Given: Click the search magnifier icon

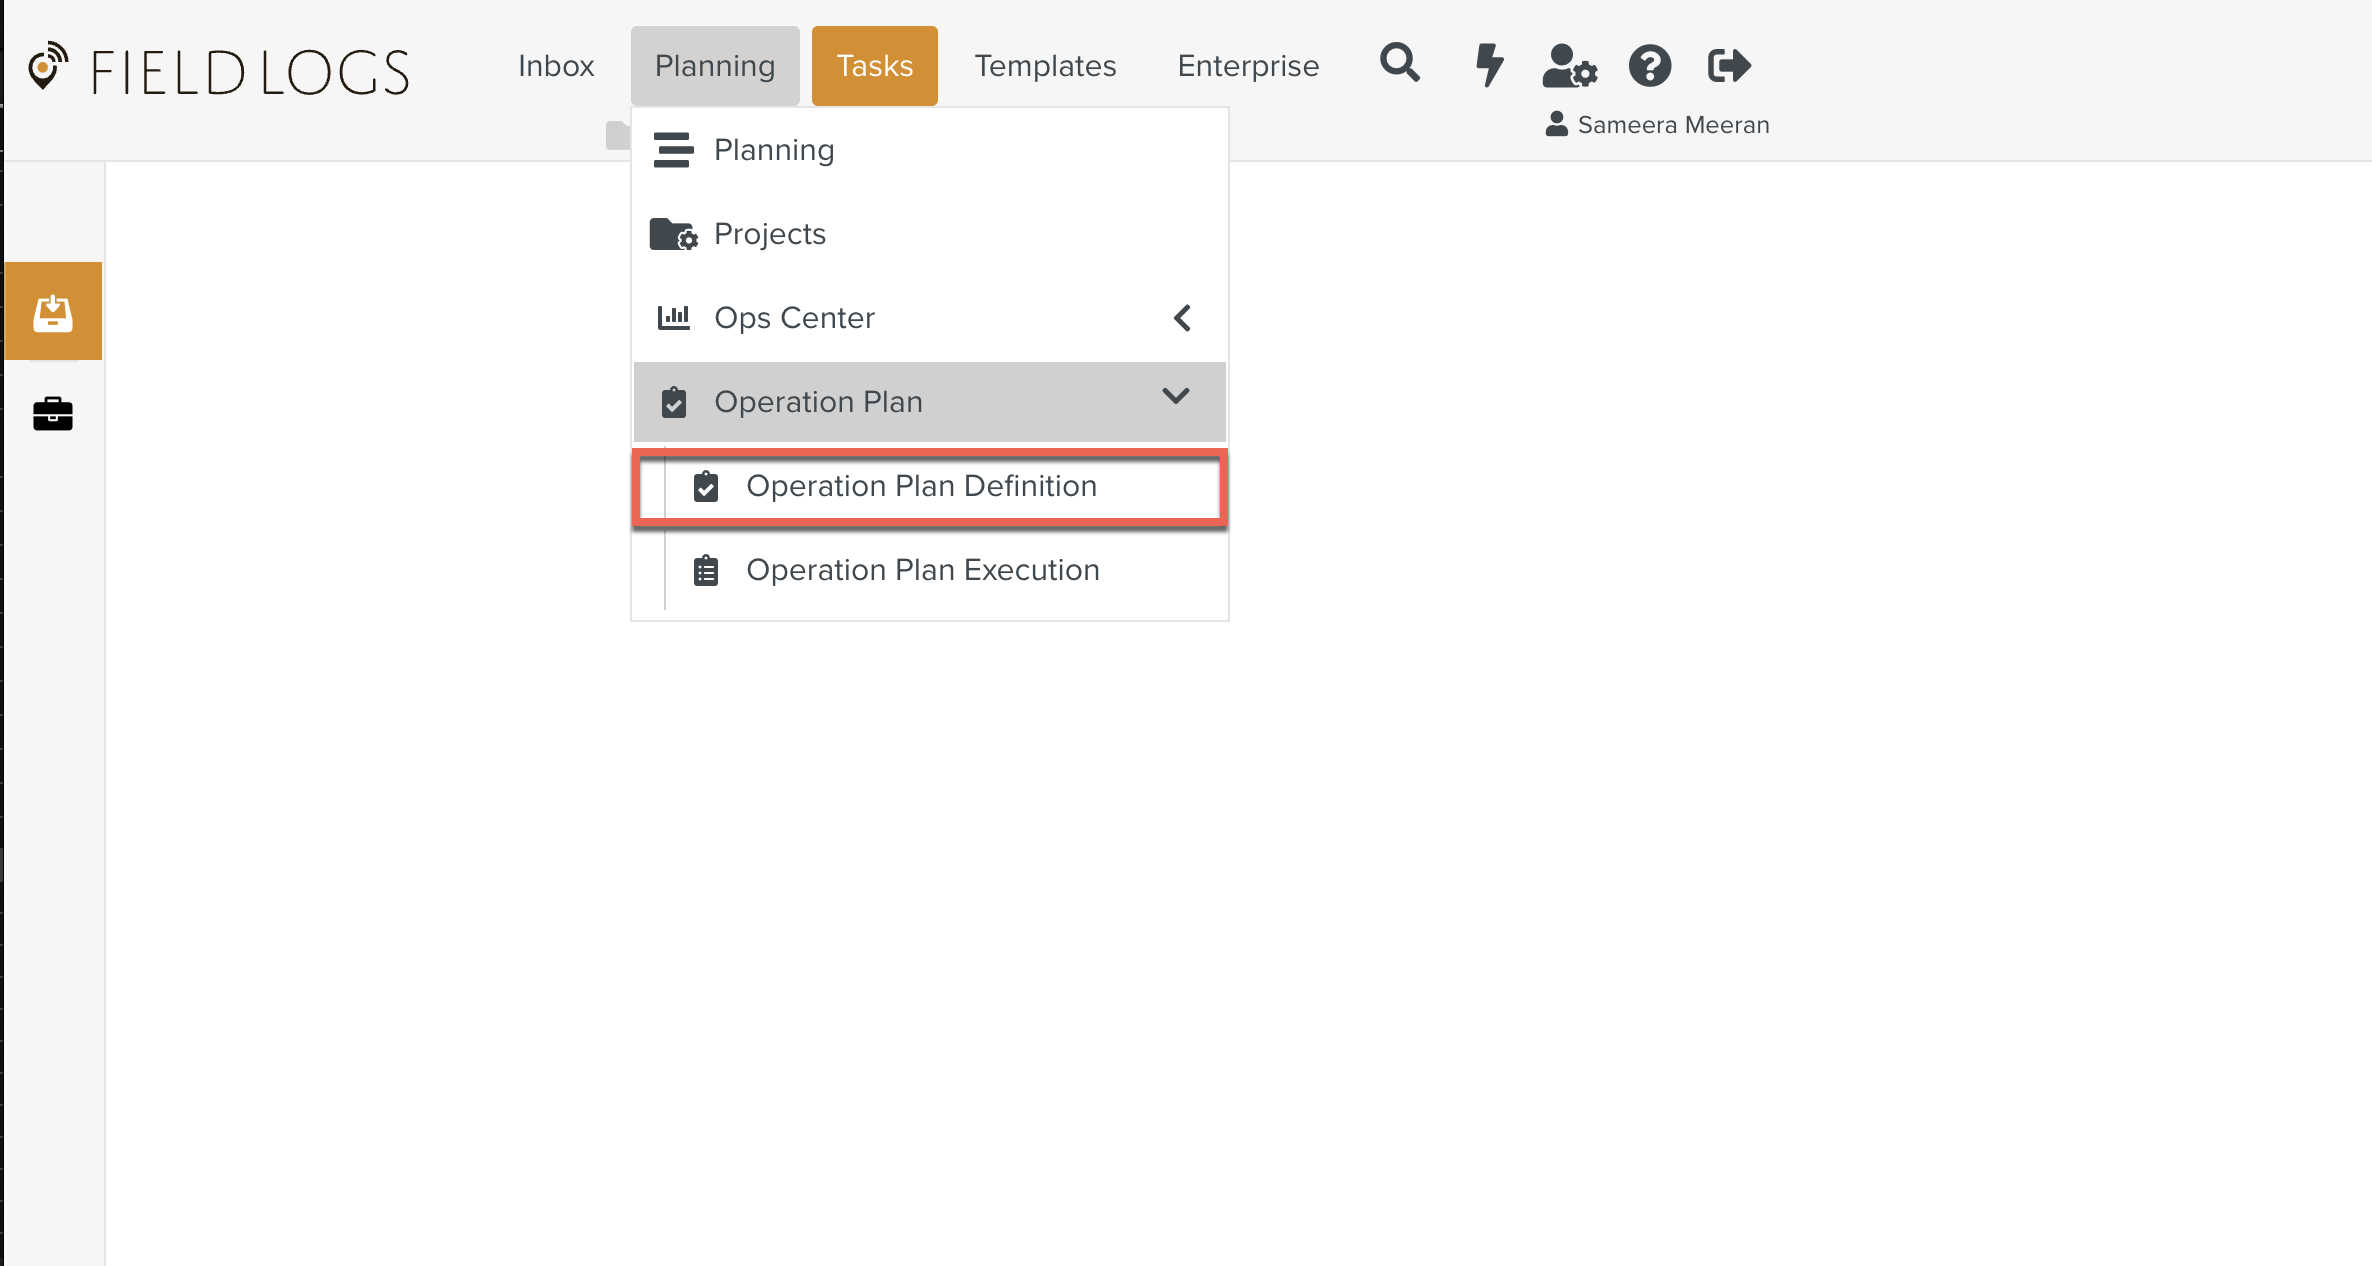Looking at the screenshot, I should (x=1399, y=64).
